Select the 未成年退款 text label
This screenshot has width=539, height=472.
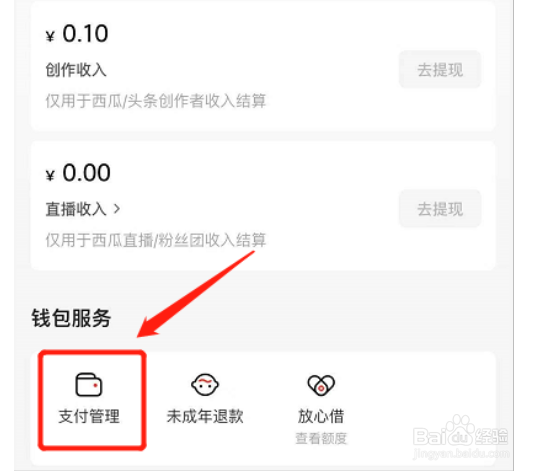[205, 416]
